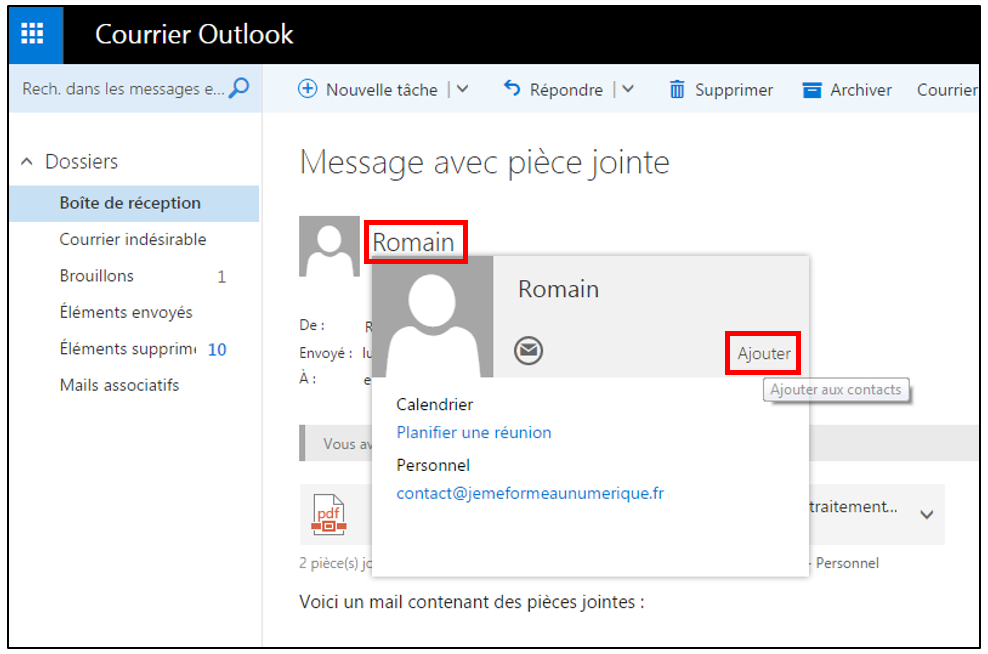The height and width of the screenshot is (654, 988).
Task: Click the Romain name in contact card
Action: [558, 289]
